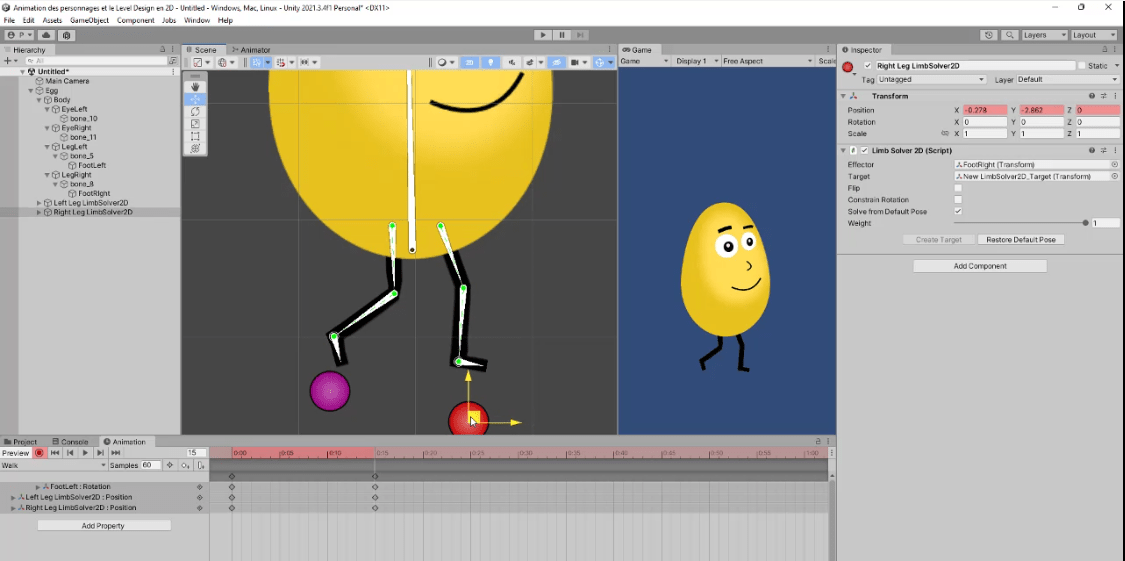Toggle the animation record button
The width and height of the screenshot is (1125, 561).
[40, 453]
